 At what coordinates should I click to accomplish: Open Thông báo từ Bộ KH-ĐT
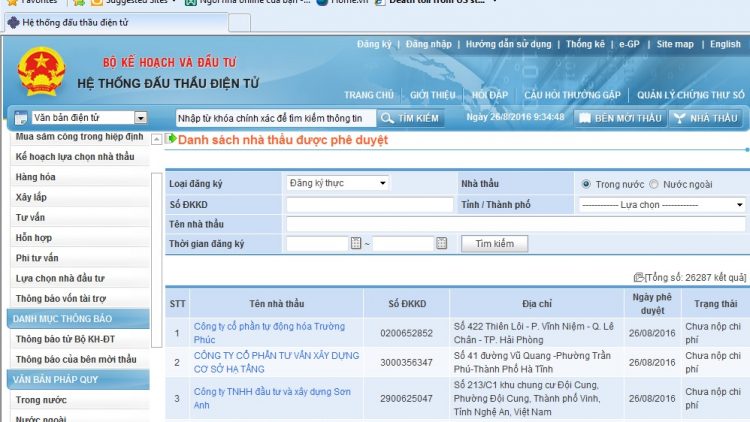pyautogui.click(x=65, y=339)
